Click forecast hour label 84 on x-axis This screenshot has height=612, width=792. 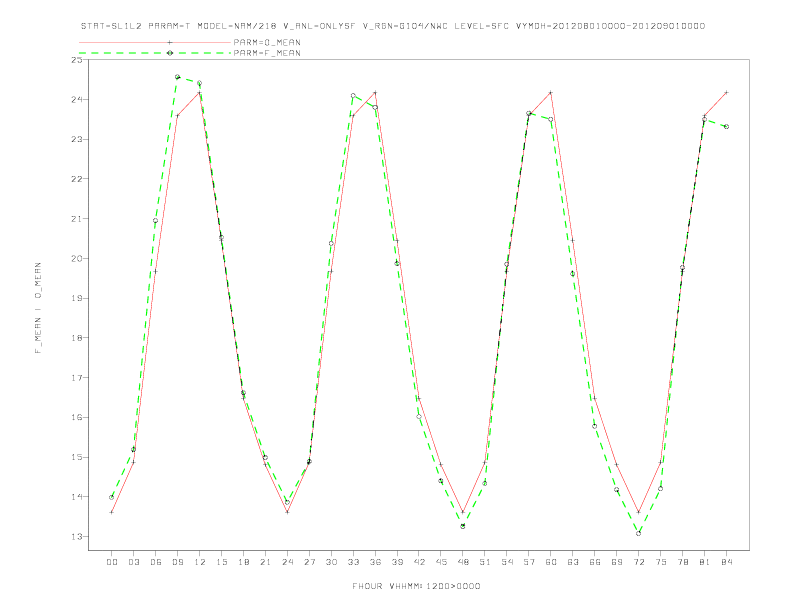tap(727, 562)
